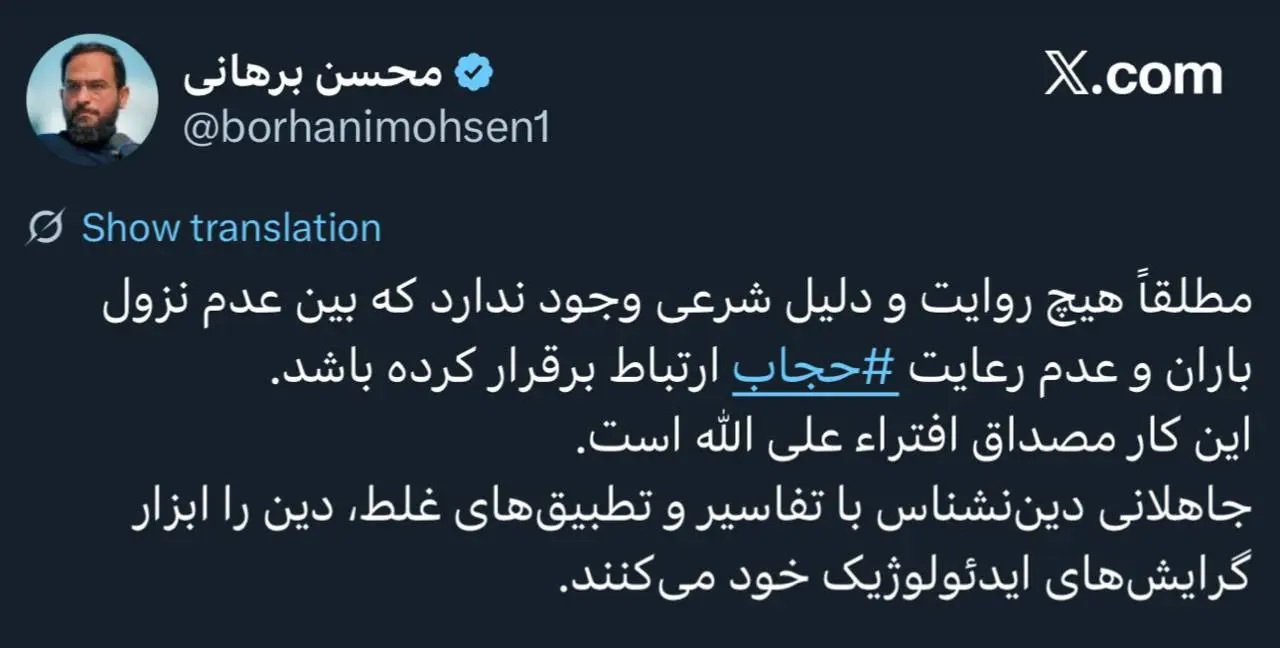Select the username @borhanimohsen1
The width and height of the screenshot is (1280, 648).
[x=366, y=128]
